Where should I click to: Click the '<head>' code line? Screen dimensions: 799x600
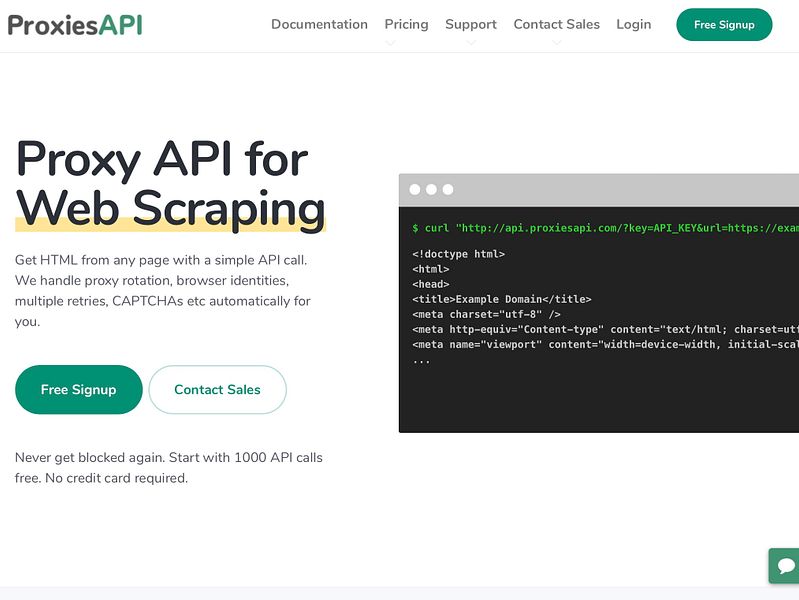[431, 284]
